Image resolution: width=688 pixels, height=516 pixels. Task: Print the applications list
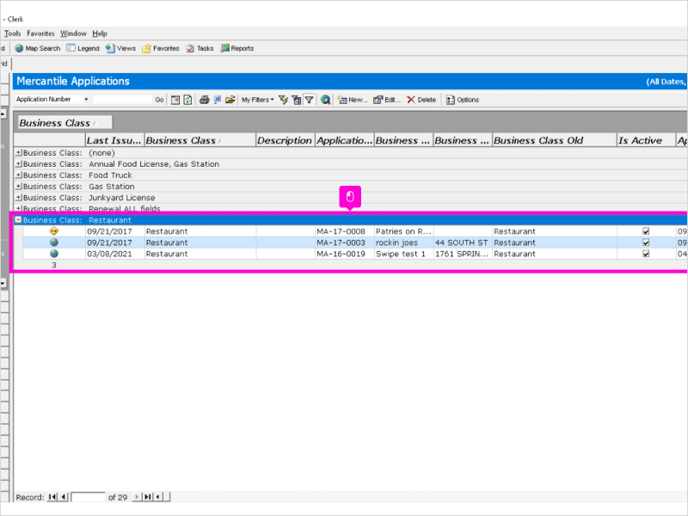204,100
